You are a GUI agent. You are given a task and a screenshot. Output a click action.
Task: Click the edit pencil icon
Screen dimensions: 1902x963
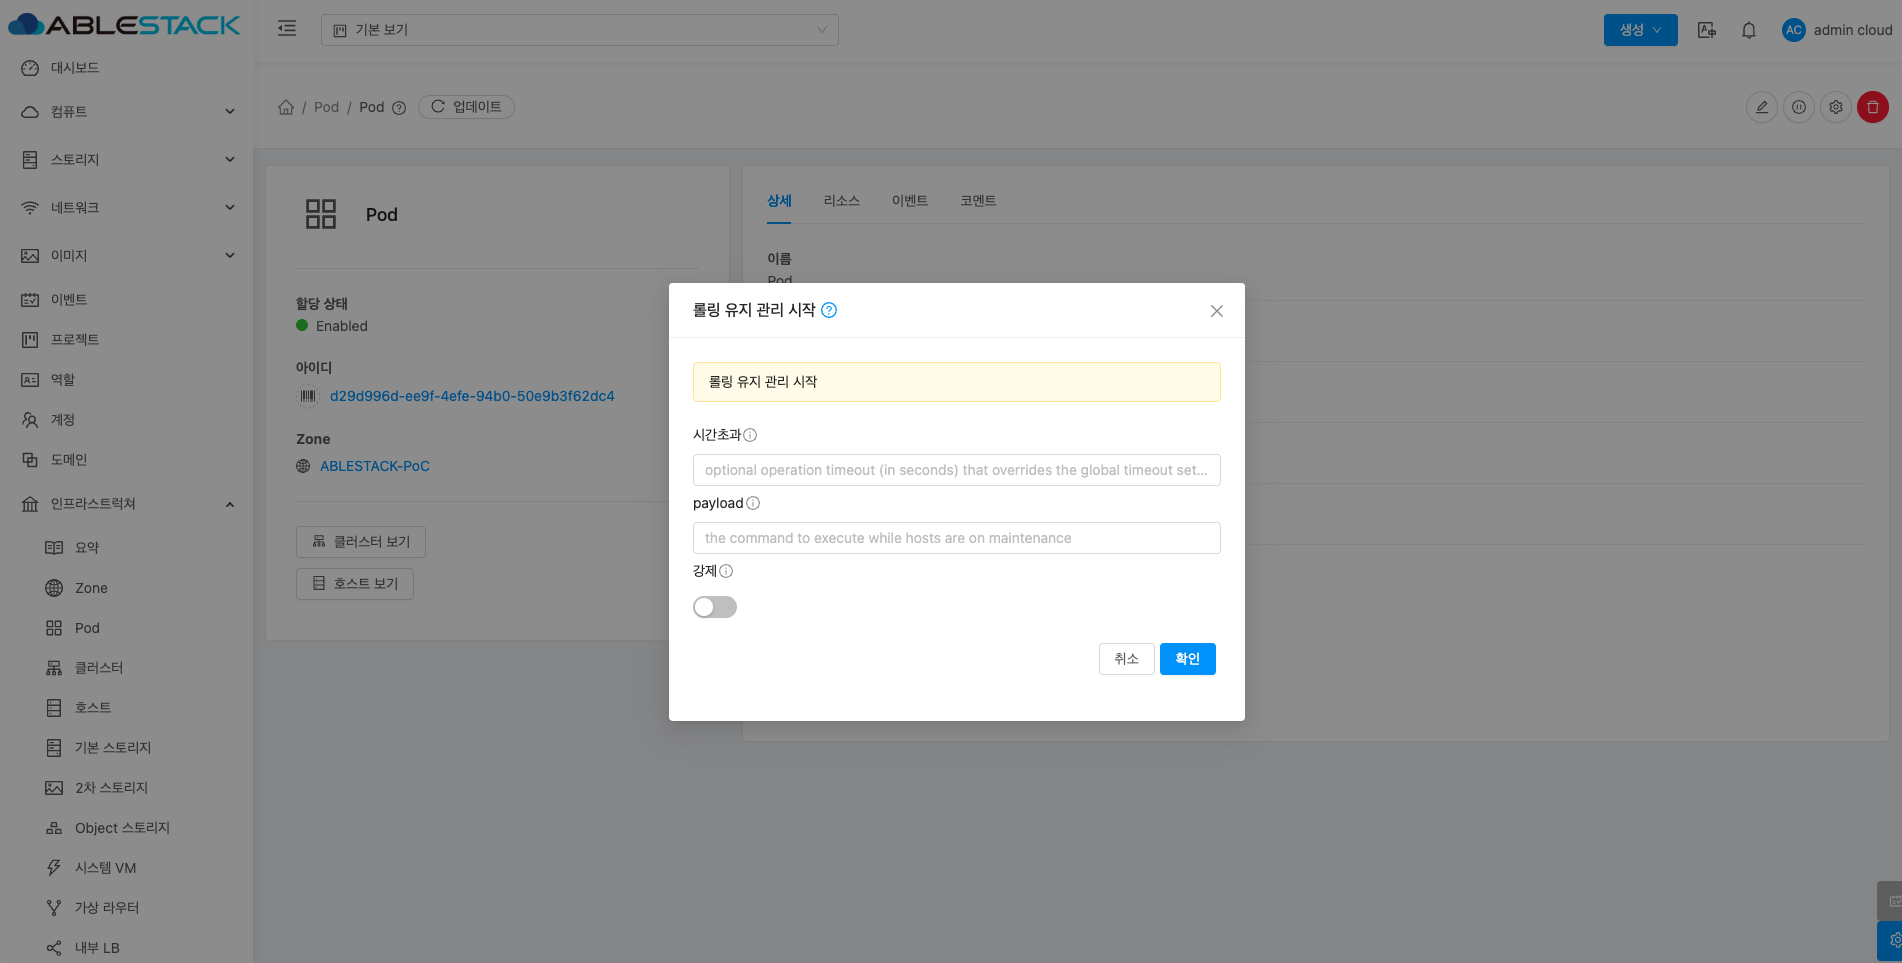1761,107
